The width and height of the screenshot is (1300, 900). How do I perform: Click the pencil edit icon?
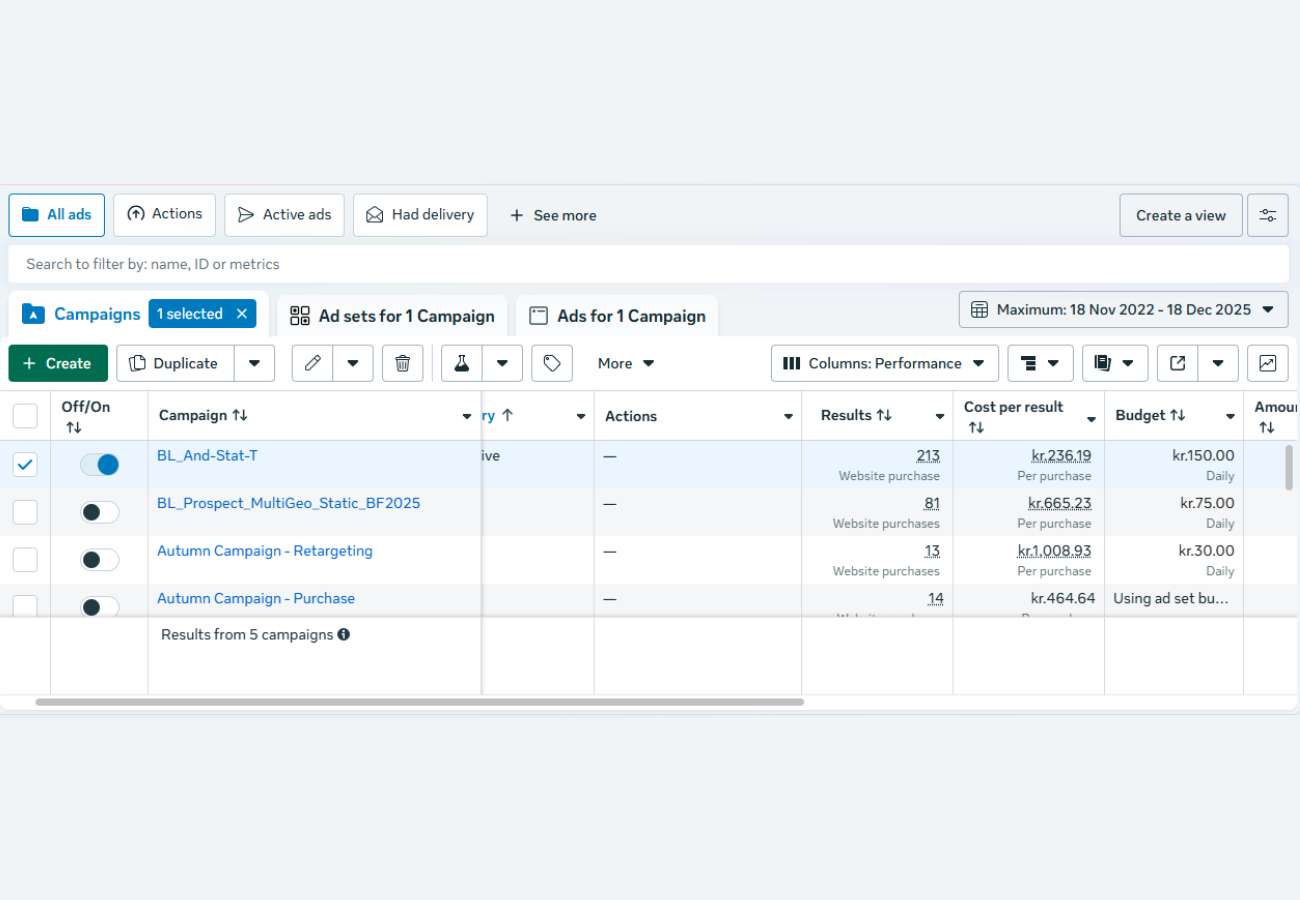pyautogui.click(x=313, y=363)
